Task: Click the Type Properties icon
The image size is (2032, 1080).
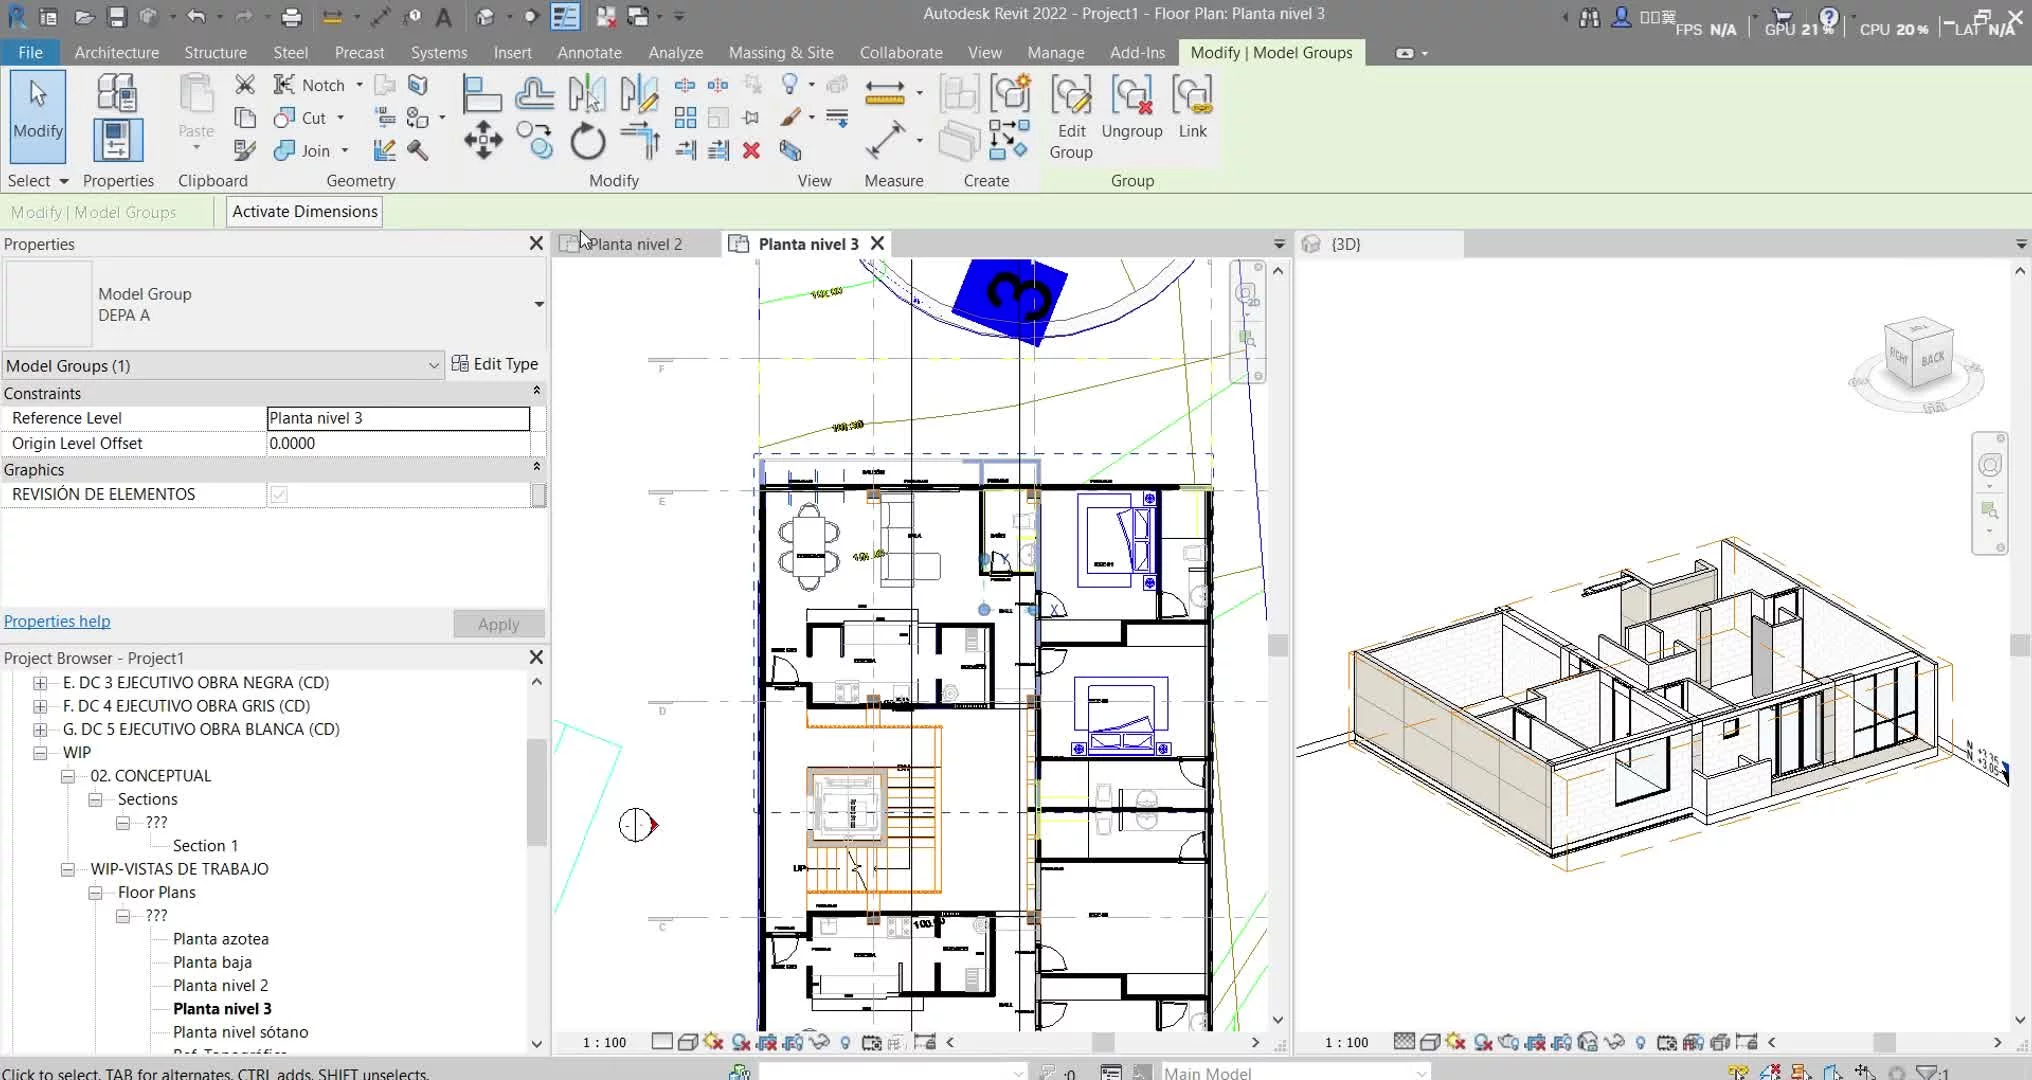Action: click(117, 93)
